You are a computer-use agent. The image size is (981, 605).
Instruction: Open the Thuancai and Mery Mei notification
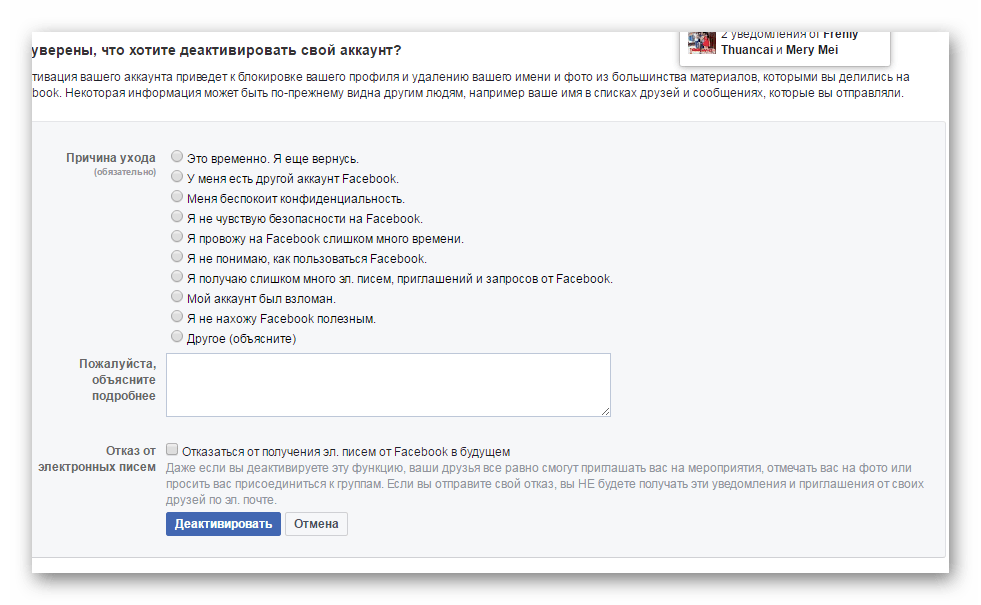pos(788,43)
